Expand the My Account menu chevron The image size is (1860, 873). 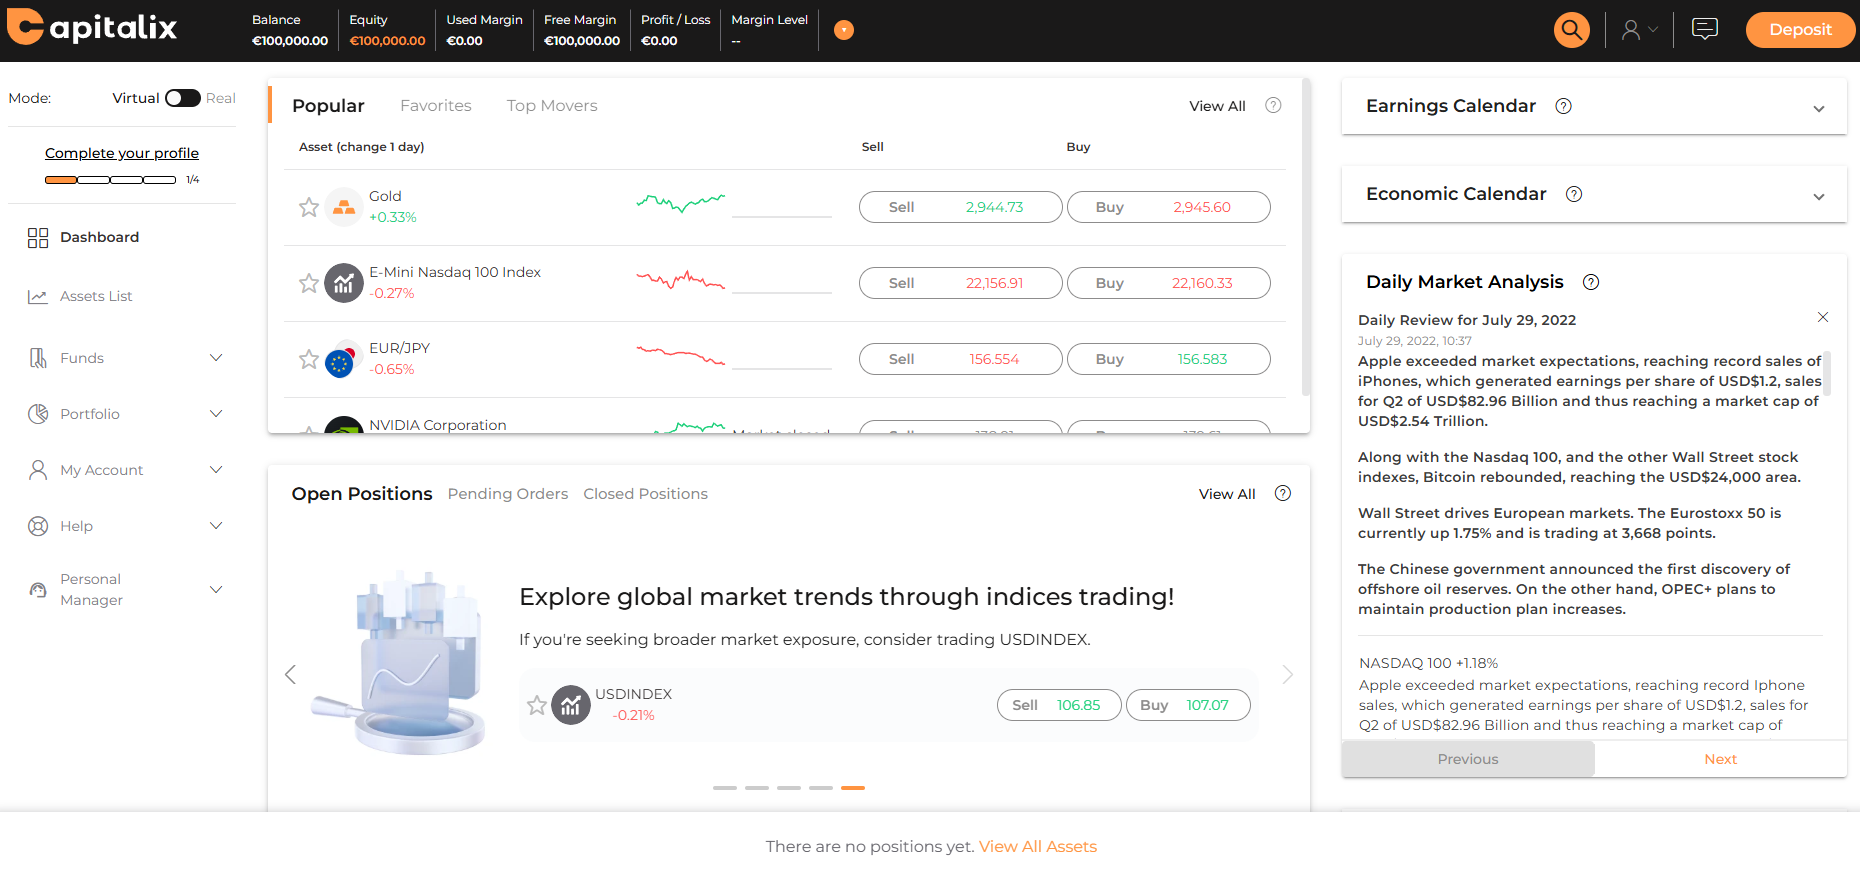(216, 470)
